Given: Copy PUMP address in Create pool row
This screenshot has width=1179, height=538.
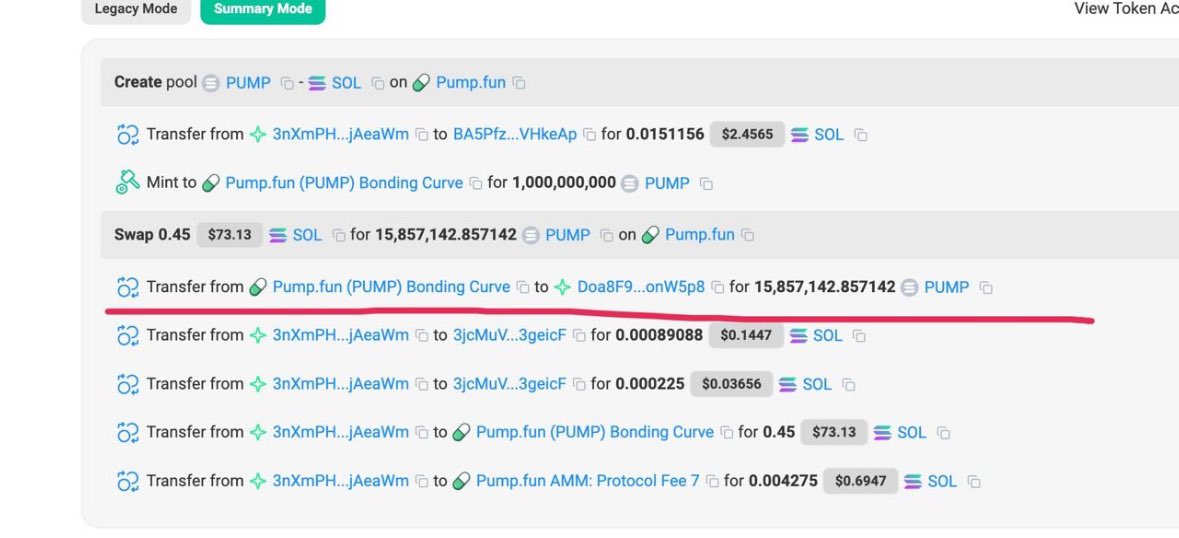Looking at the screenshot, I should point(287,83).
